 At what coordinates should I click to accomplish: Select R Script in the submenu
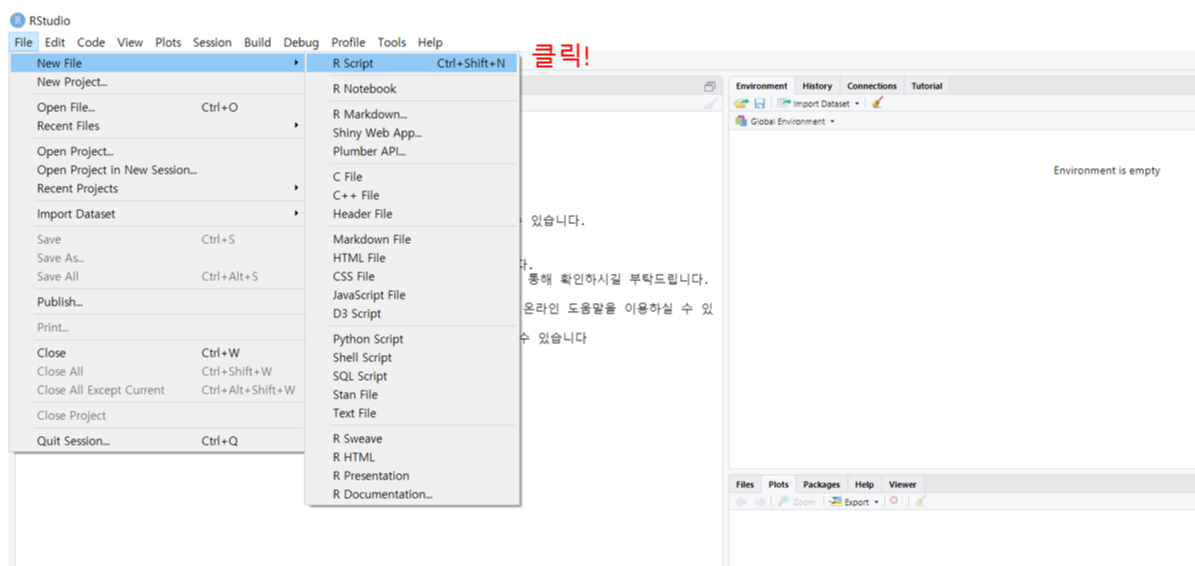tap(412, 63)
